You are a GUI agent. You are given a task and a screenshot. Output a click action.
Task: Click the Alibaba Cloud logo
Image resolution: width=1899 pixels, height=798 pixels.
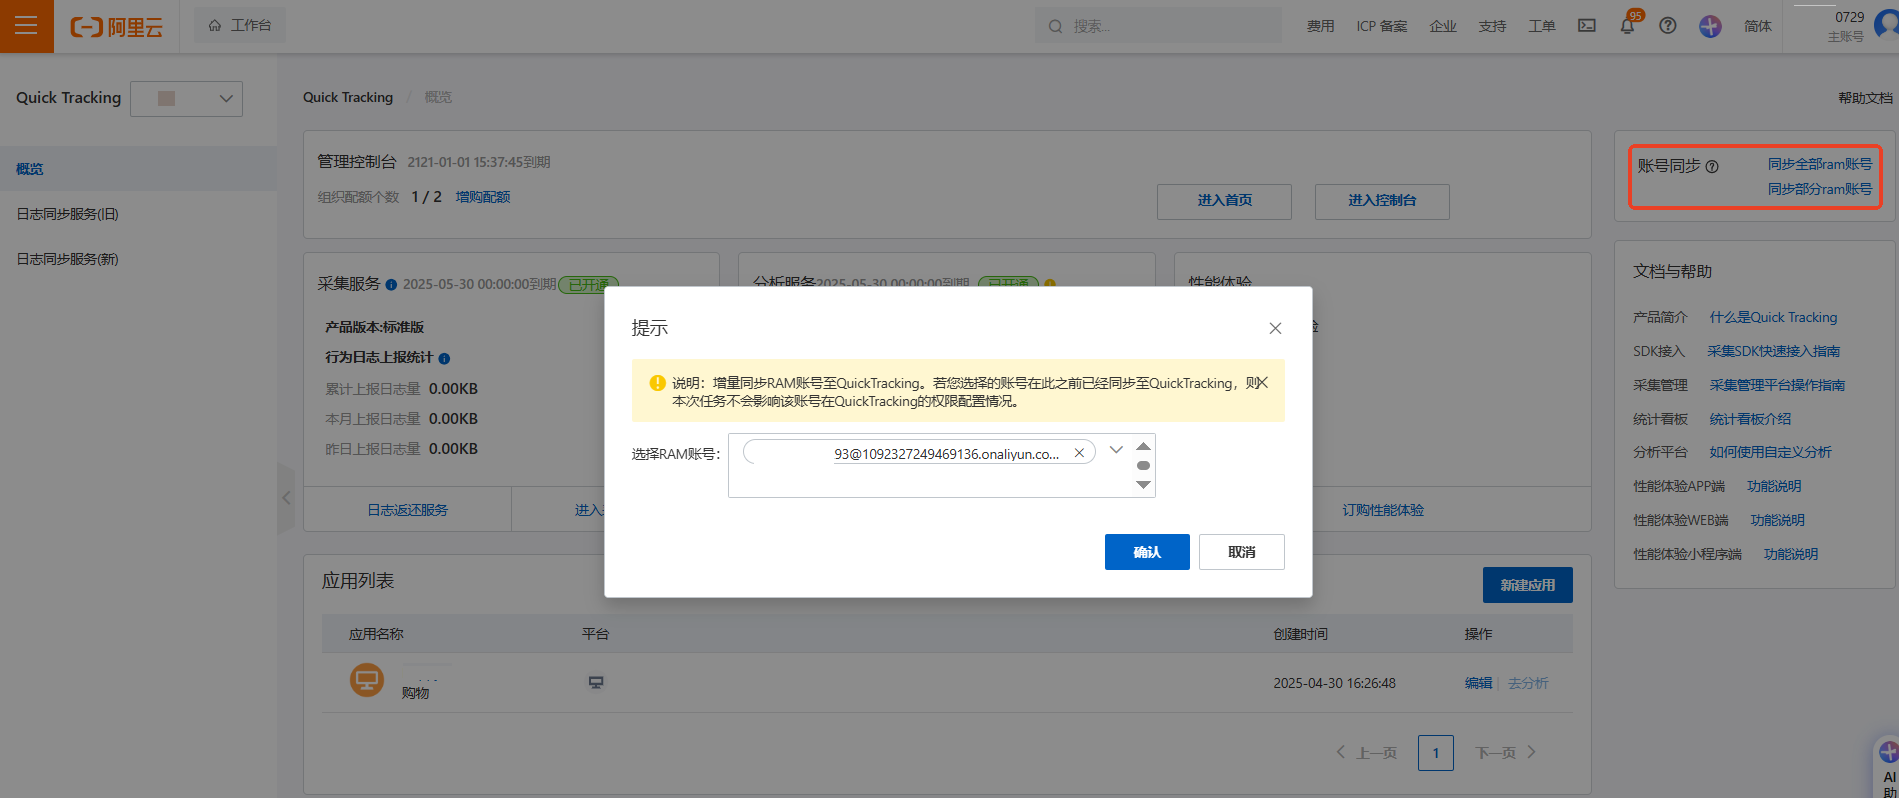(116, 27)
